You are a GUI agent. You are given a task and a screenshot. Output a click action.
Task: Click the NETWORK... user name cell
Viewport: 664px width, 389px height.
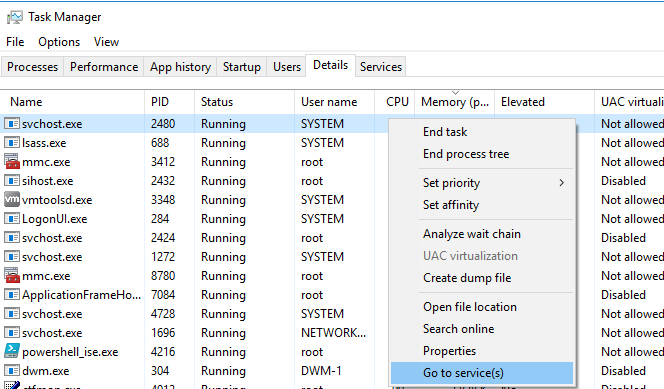click(x=333, y=333)
